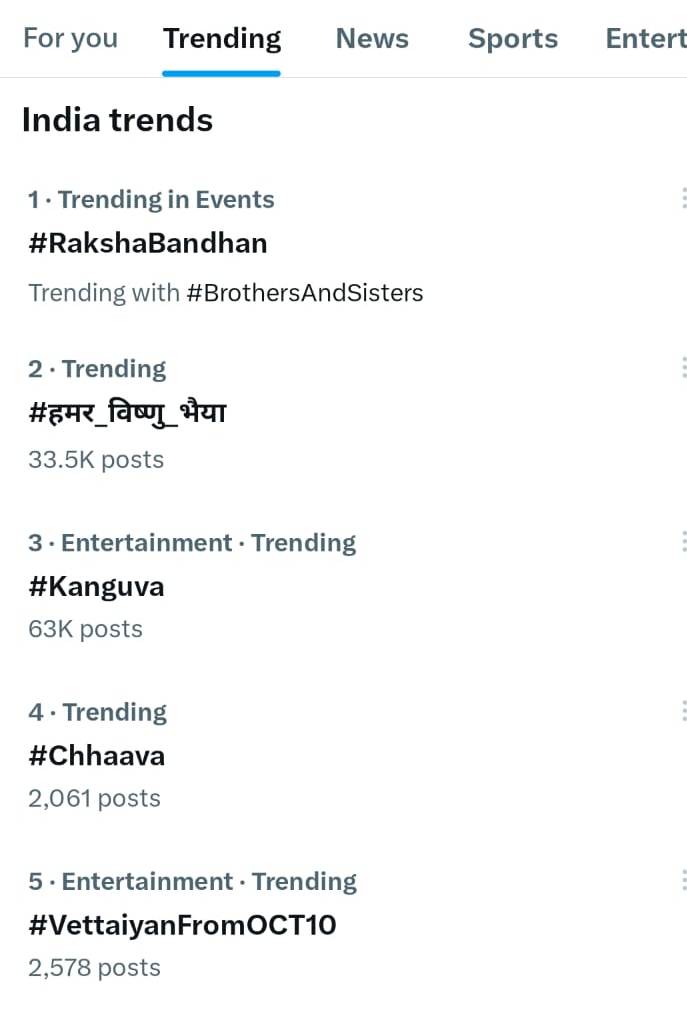Image resolution: width=687 pixels, height=1013 pixels.
Task: View the #BrothersAndSisters hashtag
Action: (x=305, y=292)
